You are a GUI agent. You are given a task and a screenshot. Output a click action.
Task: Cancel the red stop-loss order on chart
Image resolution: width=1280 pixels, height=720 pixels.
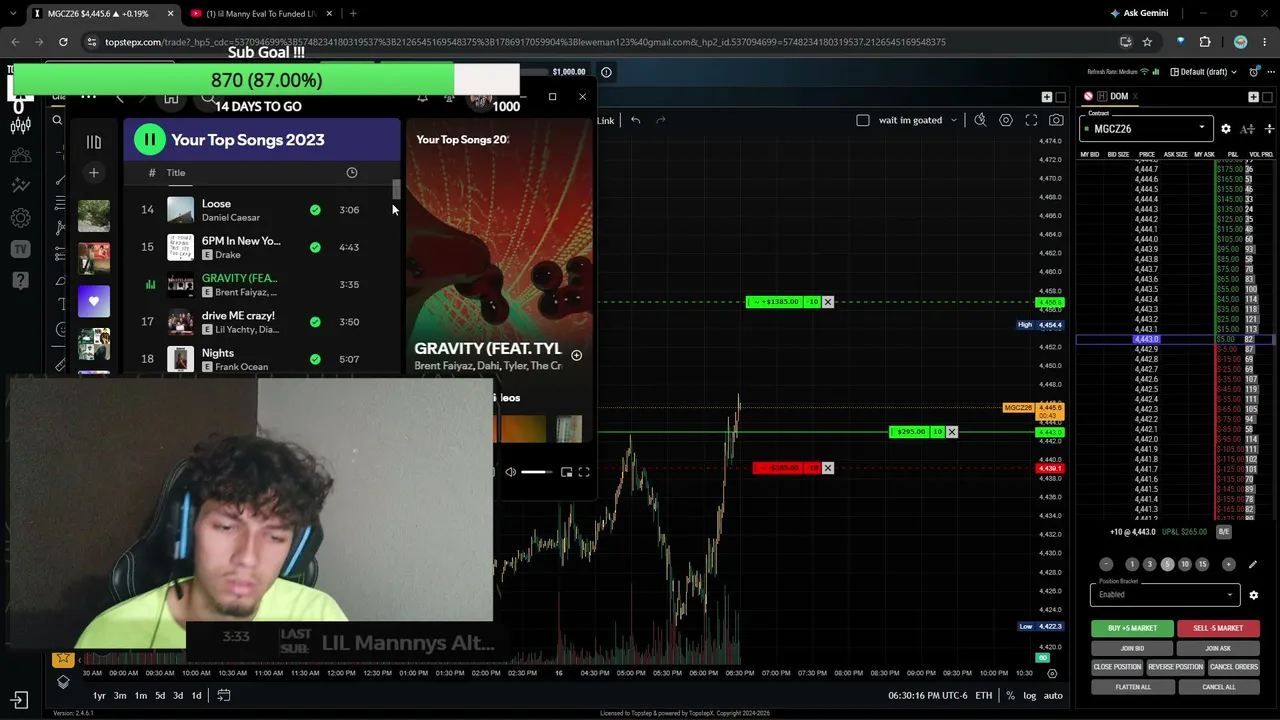(828, 468)
